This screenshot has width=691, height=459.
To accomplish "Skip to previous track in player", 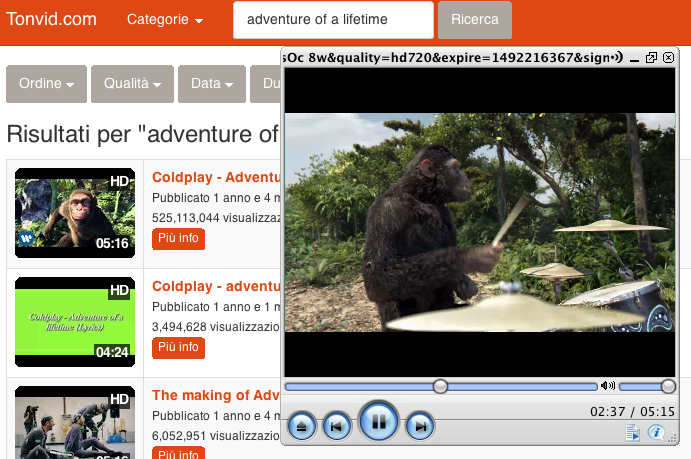I will pyautogui.click(x=337, y=426).
